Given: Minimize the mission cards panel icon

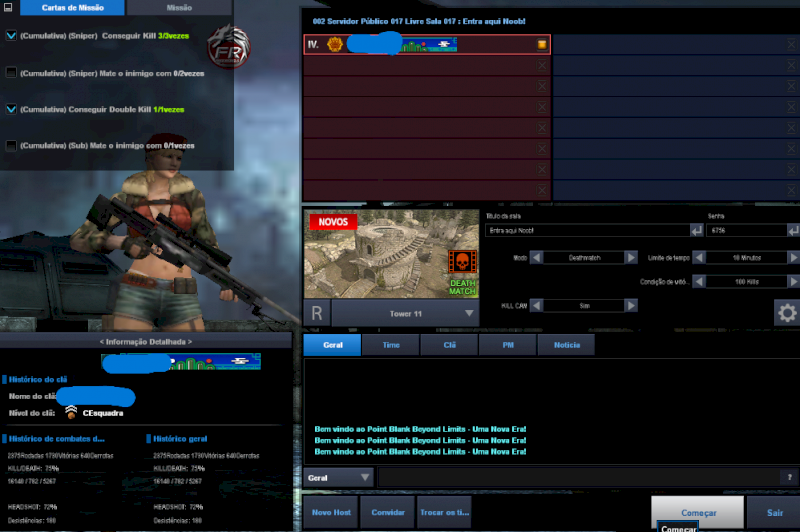Looking at the screenshot, I should [8, 7].
